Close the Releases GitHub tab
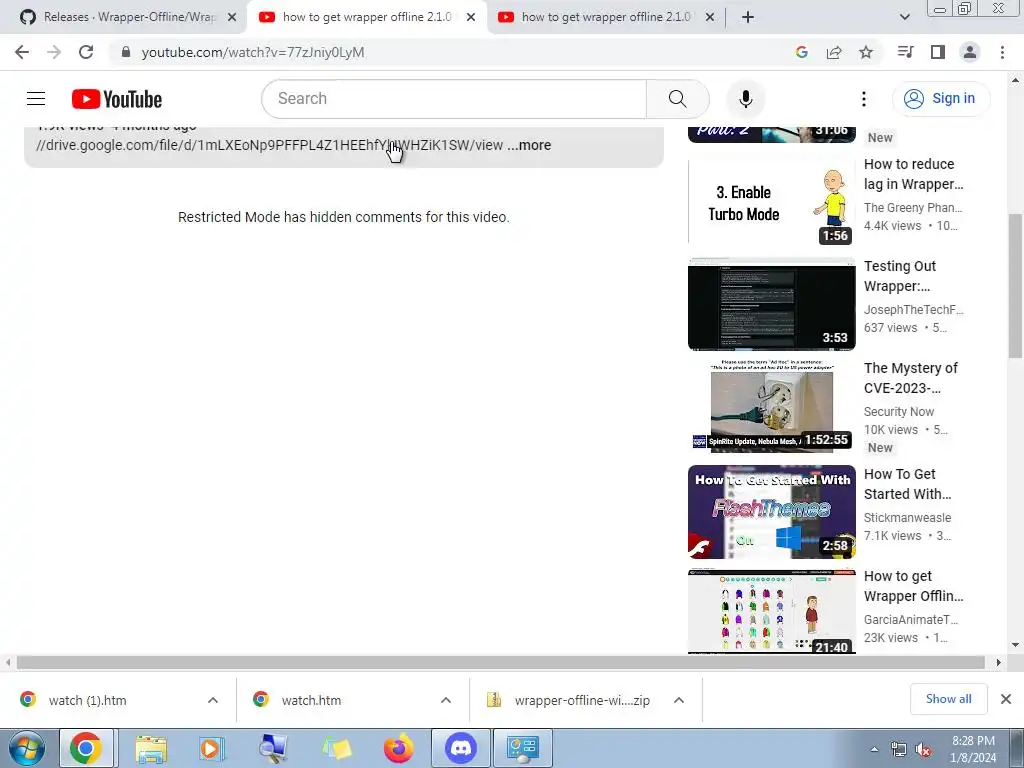Image resolution: width=1024 pixels, height=768 pixels. pos(232,18)
